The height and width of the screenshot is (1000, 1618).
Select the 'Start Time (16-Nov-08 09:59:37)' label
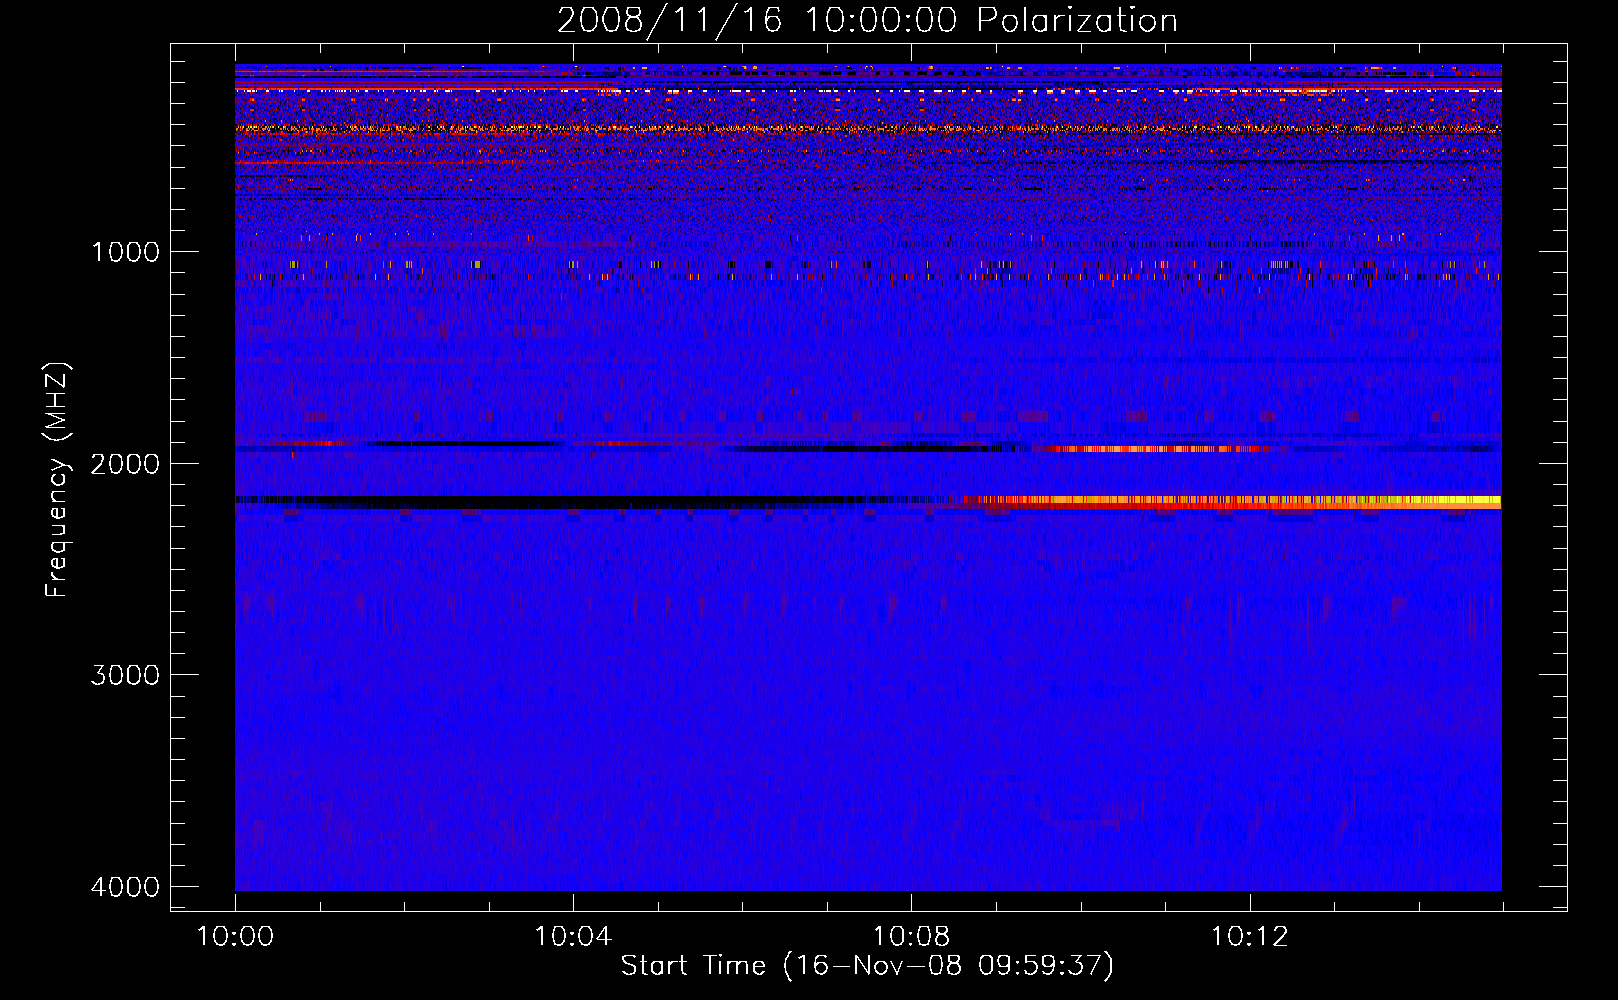867,966
